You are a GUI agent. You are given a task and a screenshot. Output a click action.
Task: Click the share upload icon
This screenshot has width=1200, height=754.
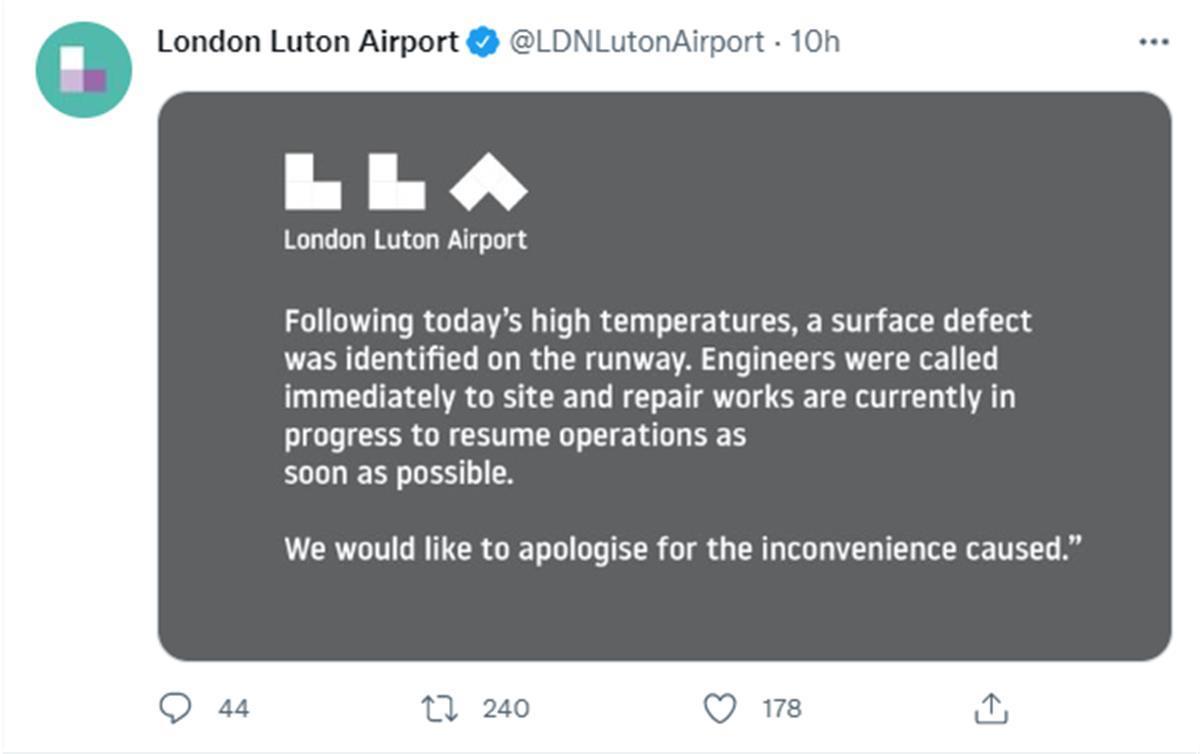(988, 709)
